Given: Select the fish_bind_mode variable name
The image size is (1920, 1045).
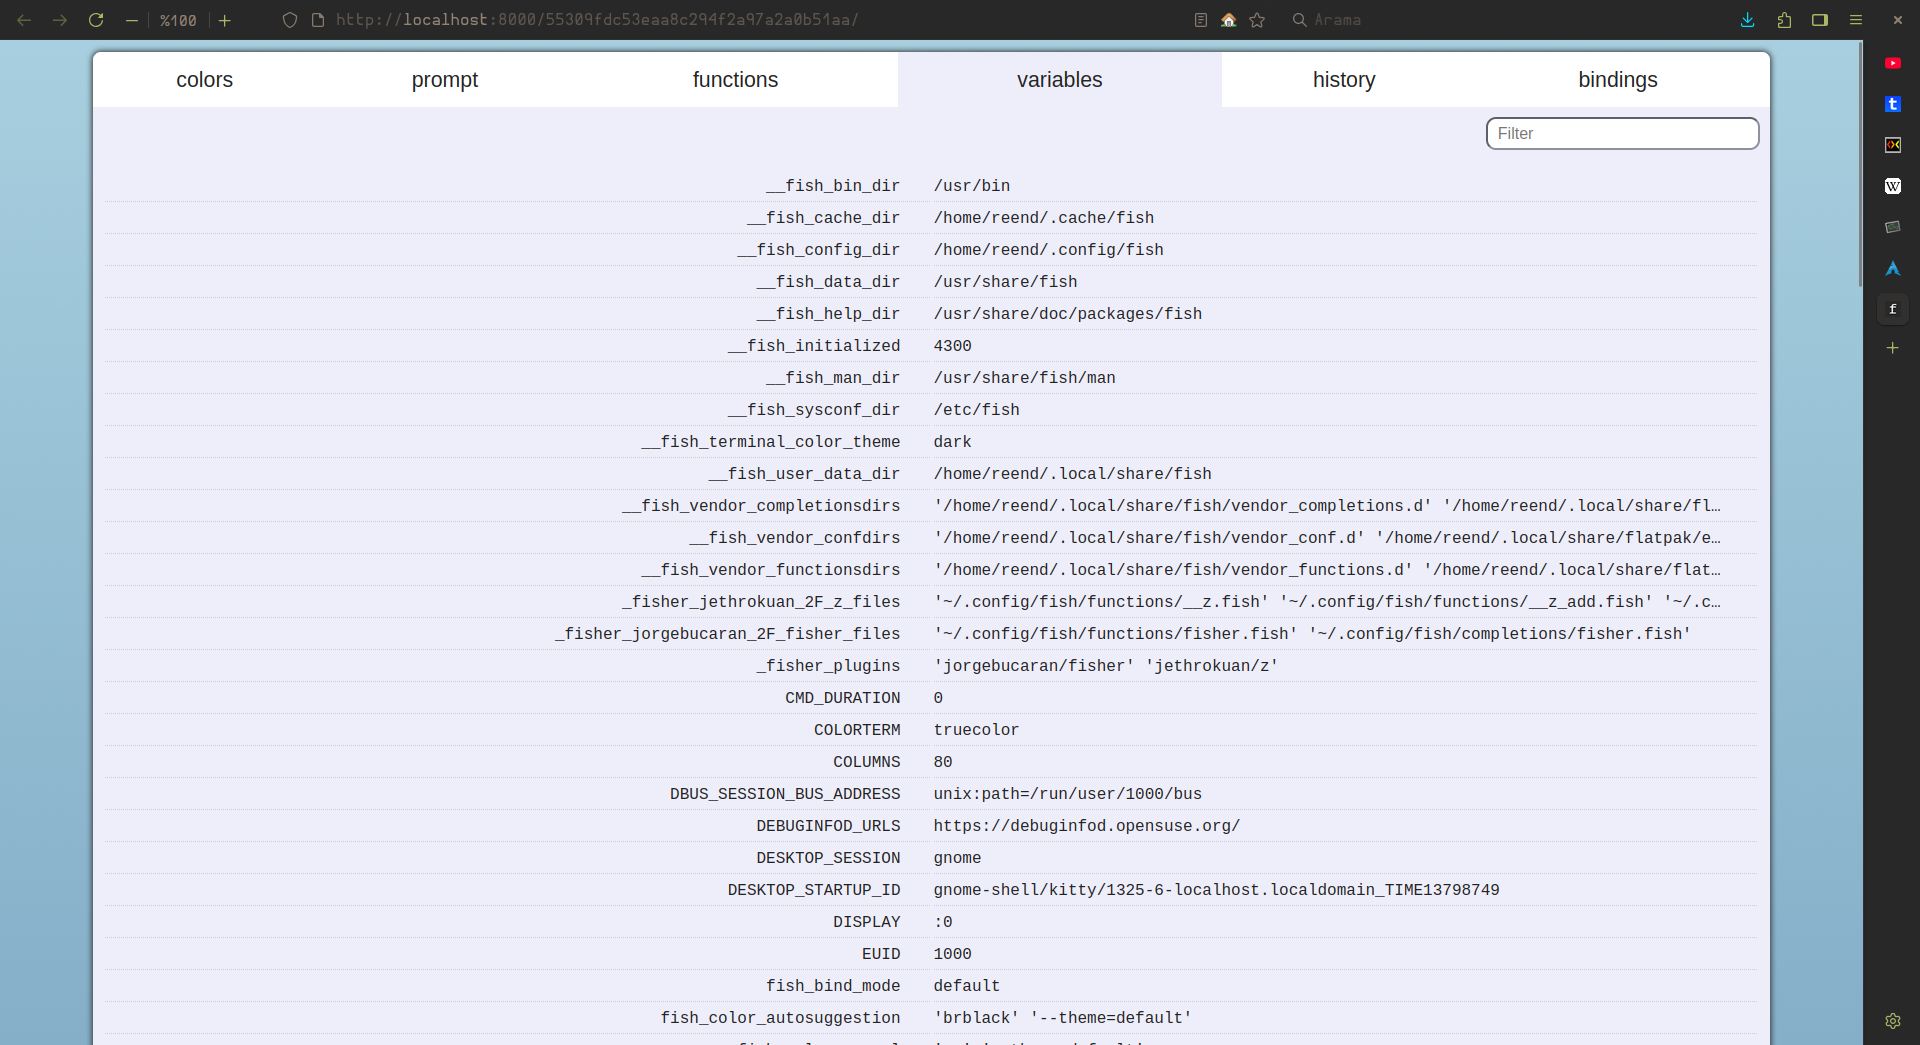Looking at the screenshot, I should tap(833, 986).
